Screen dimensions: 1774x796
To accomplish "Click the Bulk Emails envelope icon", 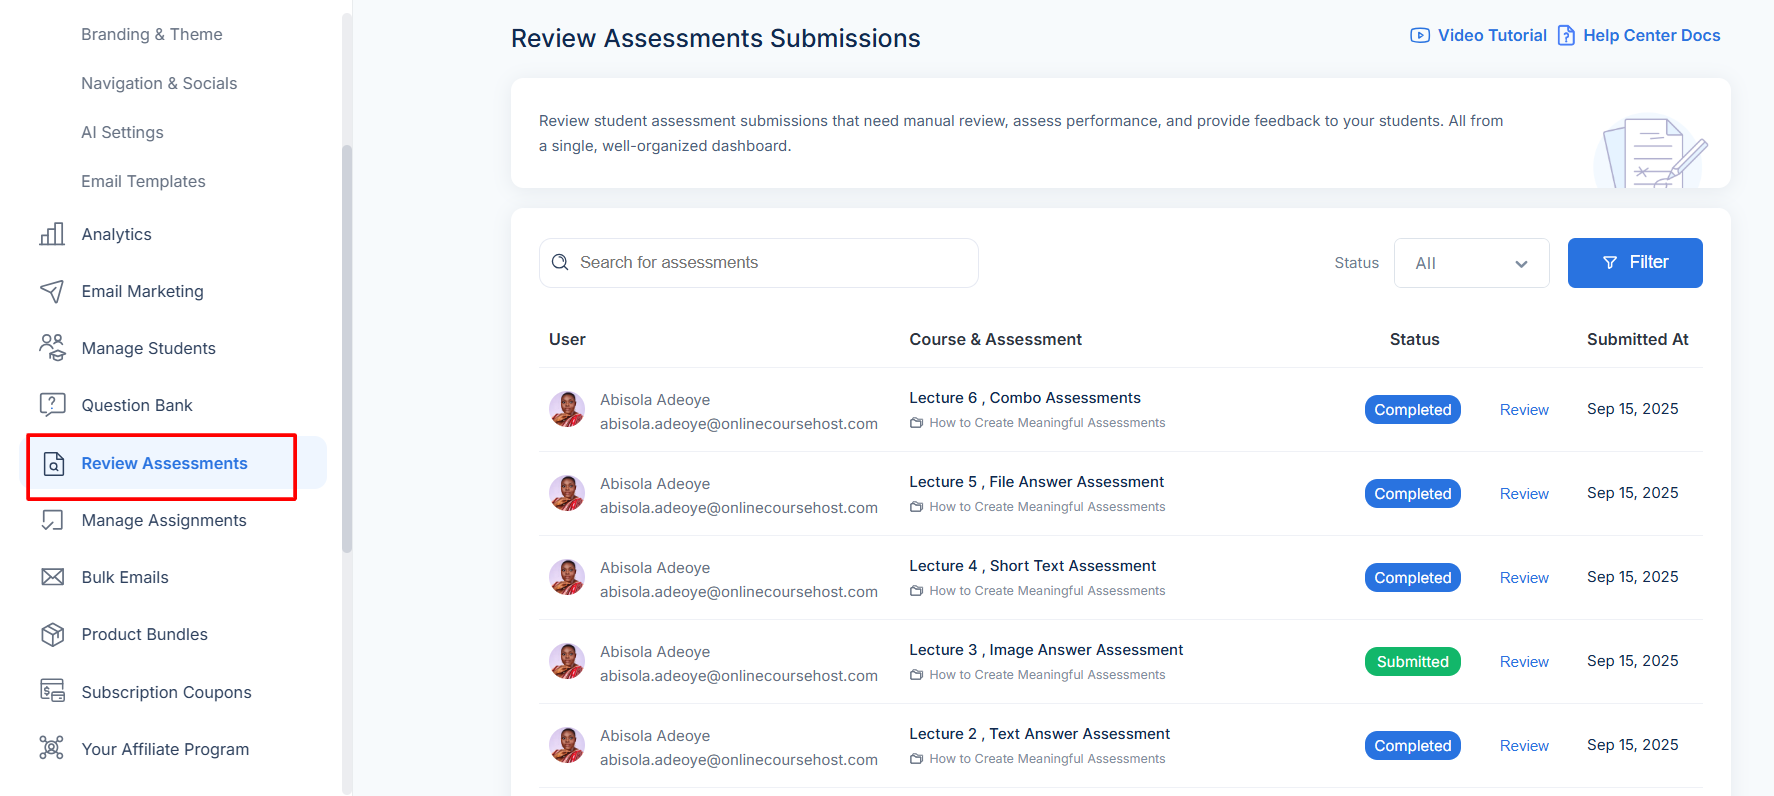I will 52,577.
